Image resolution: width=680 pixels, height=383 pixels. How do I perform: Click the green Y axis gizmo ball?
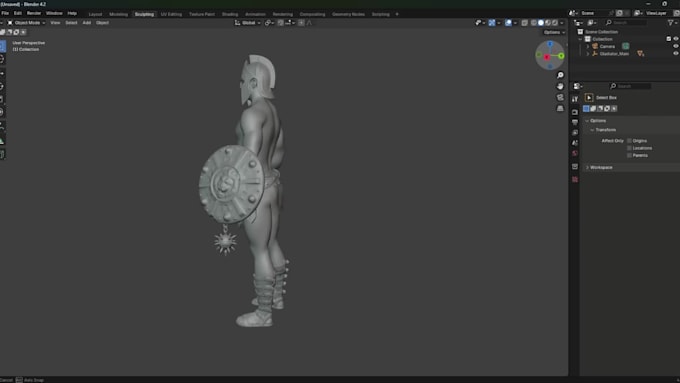click(x=561, y=56)
